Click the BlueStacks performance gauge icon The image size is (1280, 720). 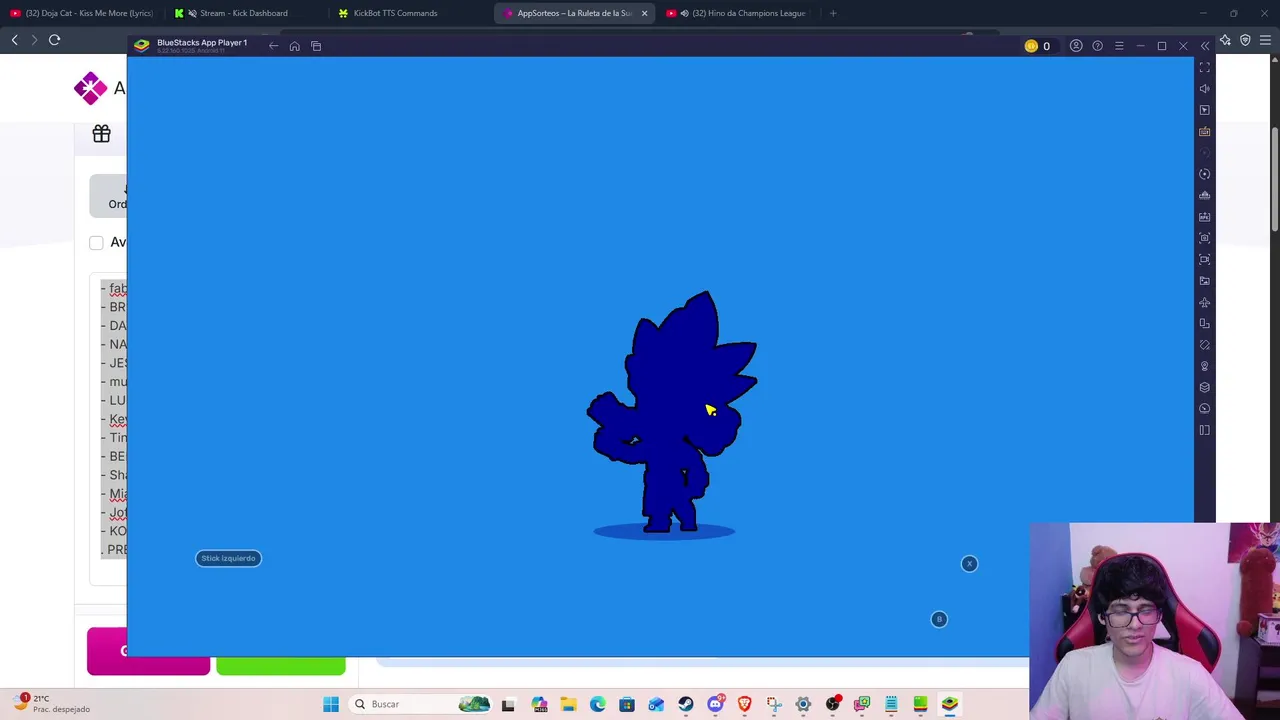(1204, 409)
